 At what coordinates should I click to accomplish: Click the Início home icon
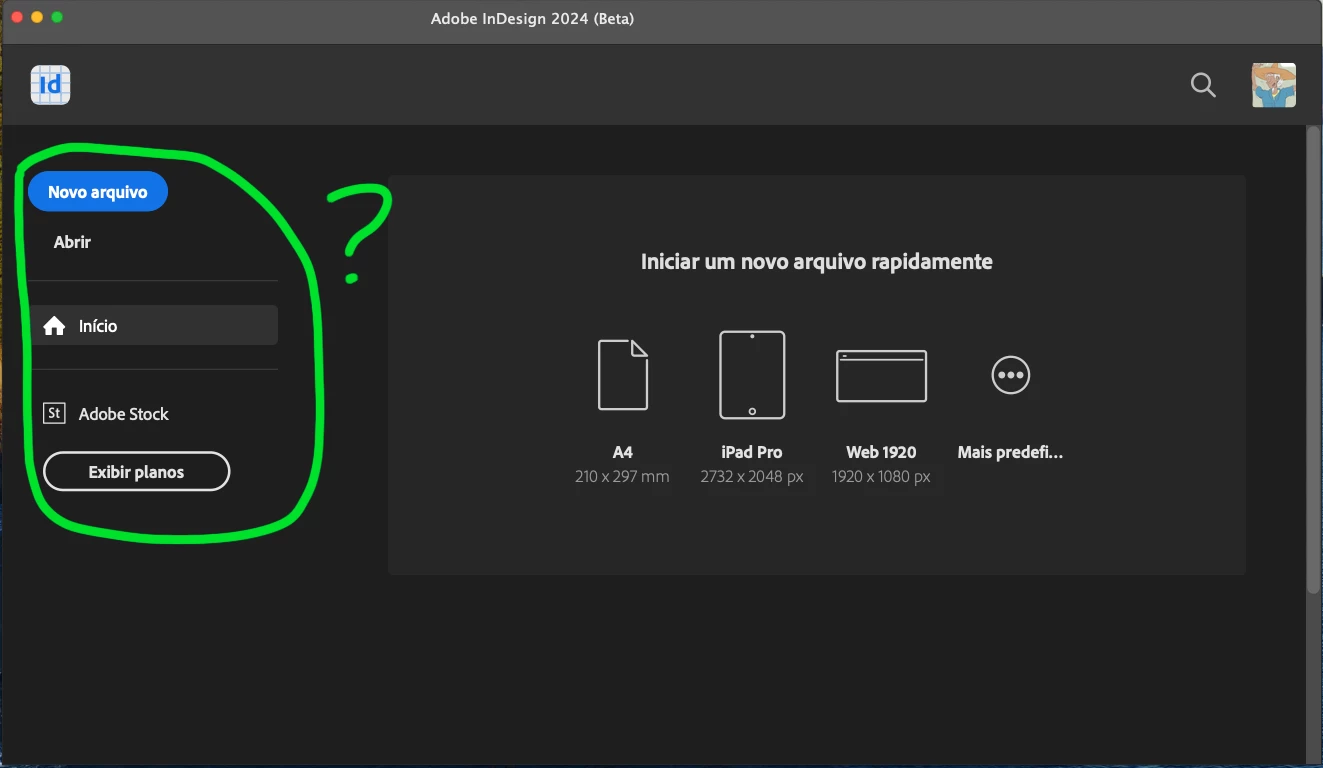pos(54,326)
